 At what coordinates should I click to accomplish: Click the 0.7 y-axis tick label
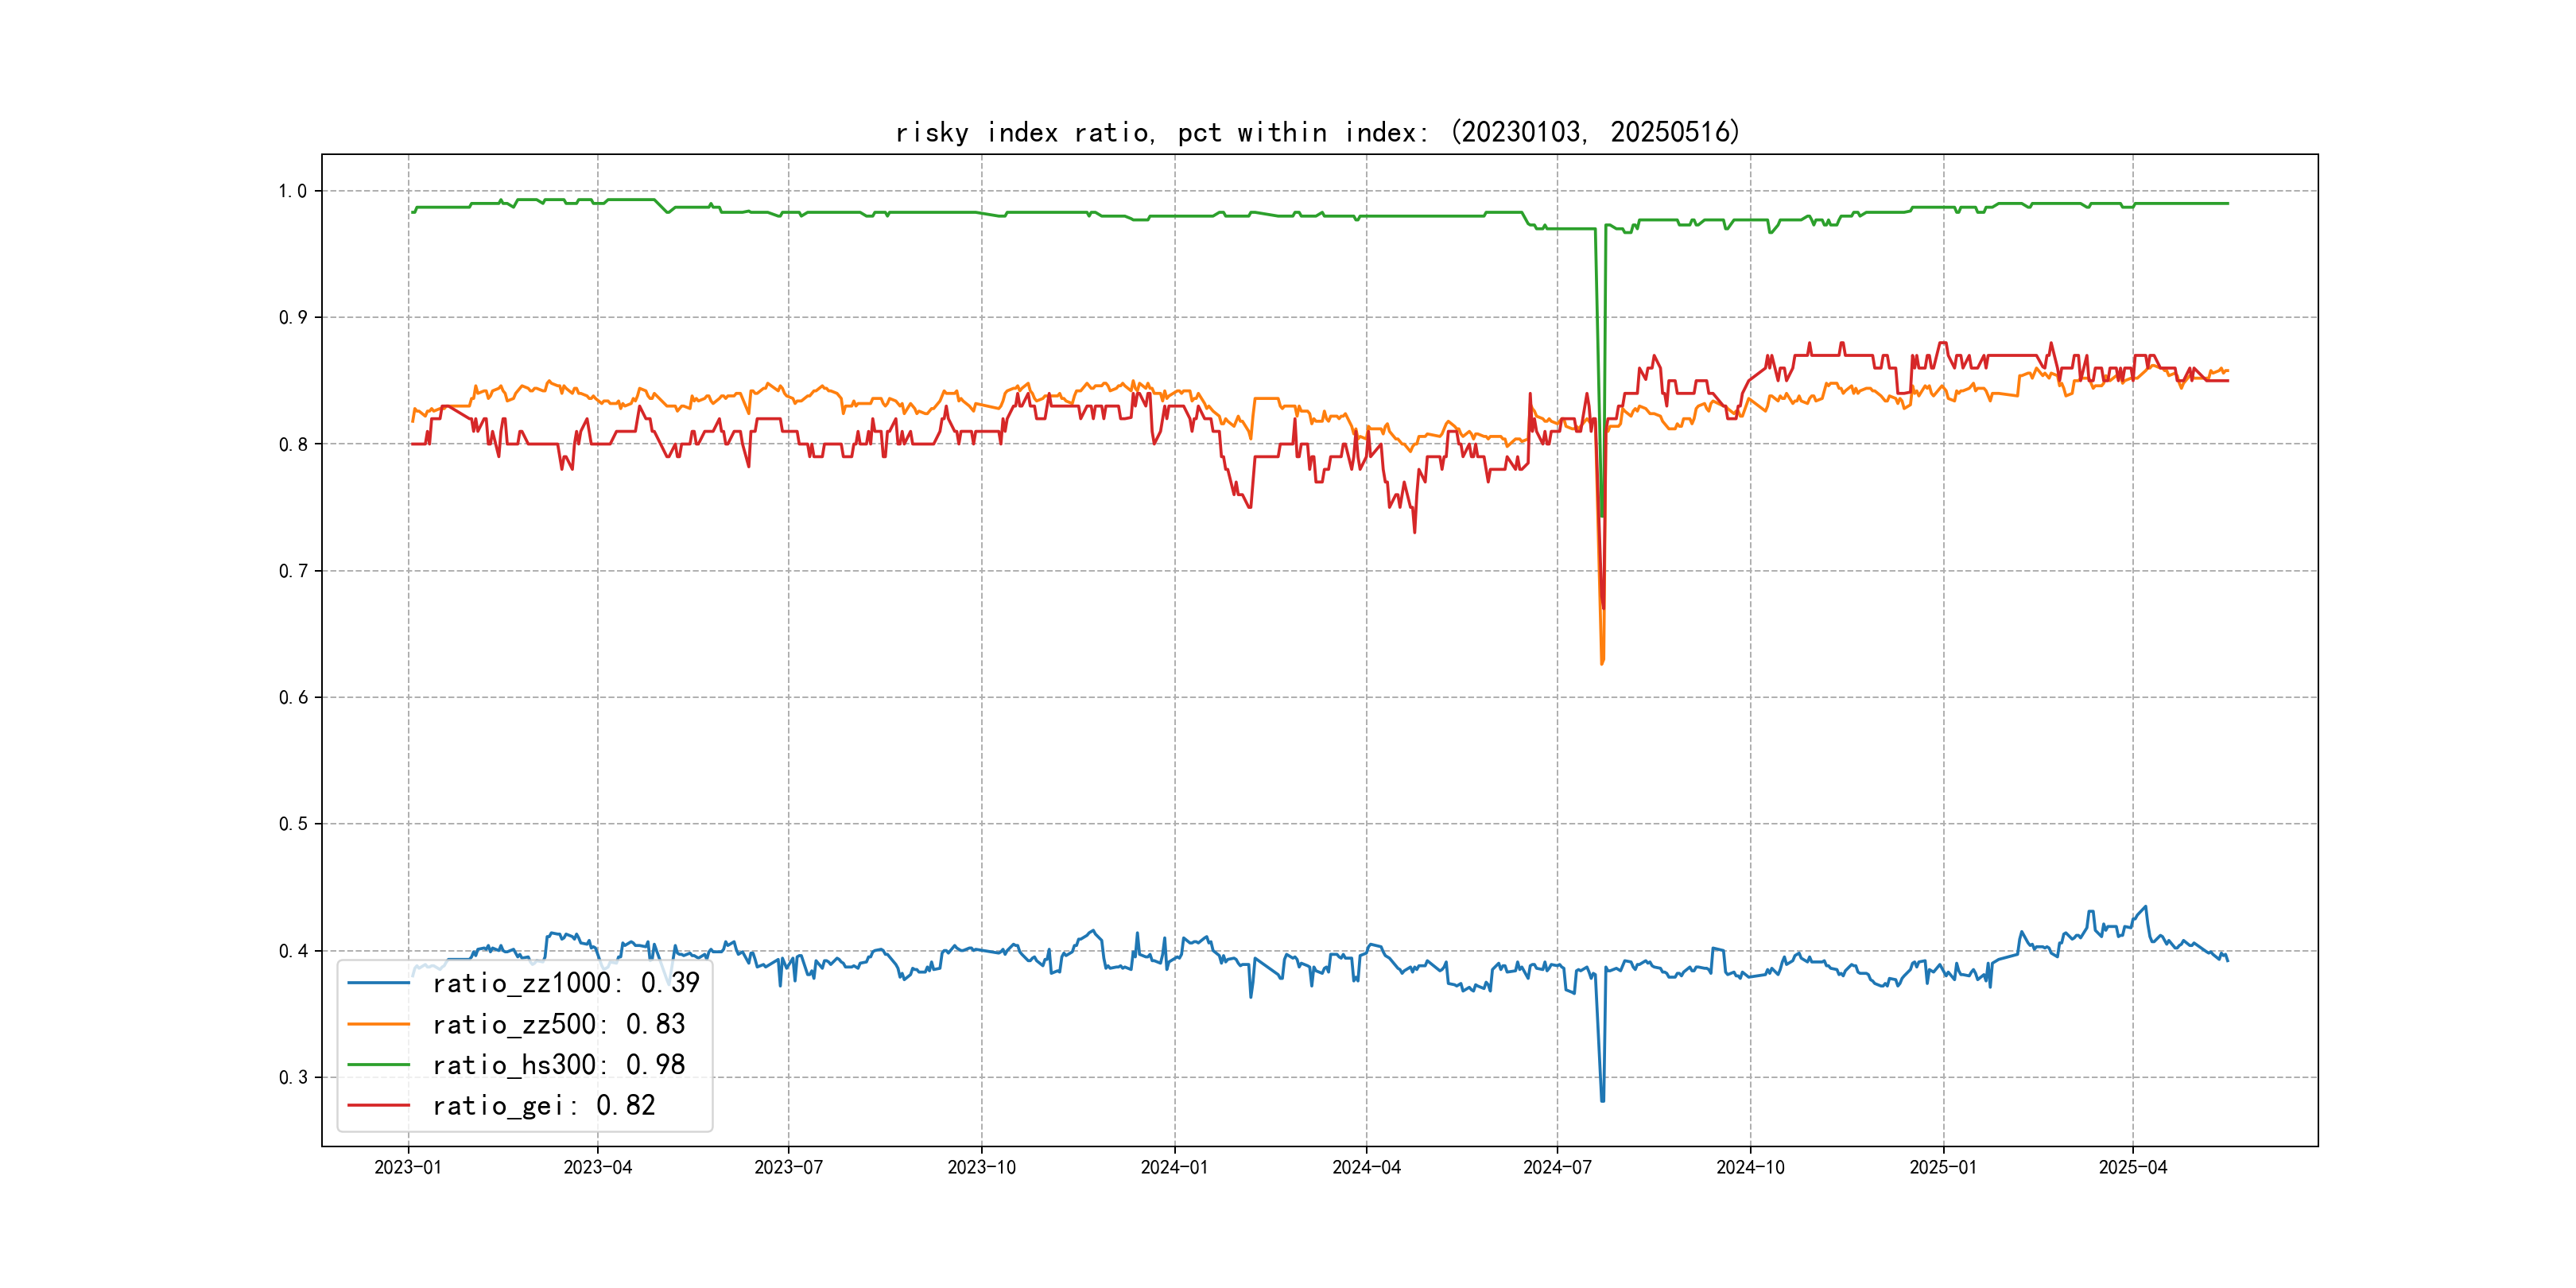coord(293,571)
